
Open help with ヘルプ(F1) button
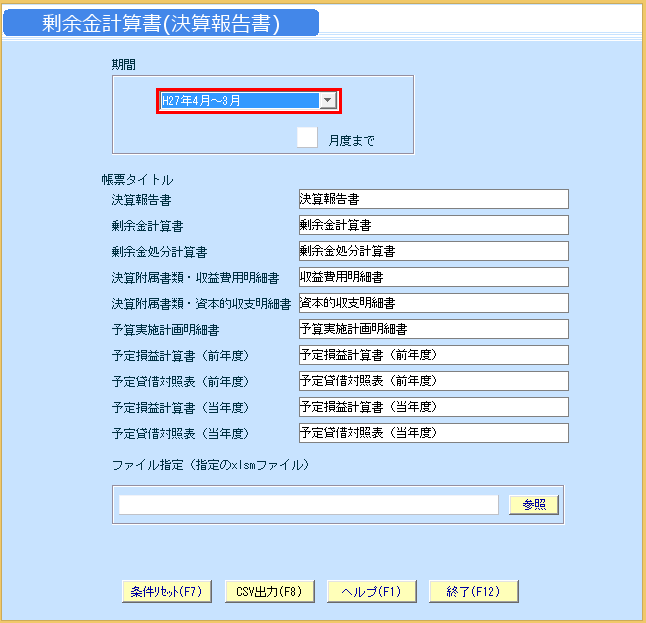372,592
